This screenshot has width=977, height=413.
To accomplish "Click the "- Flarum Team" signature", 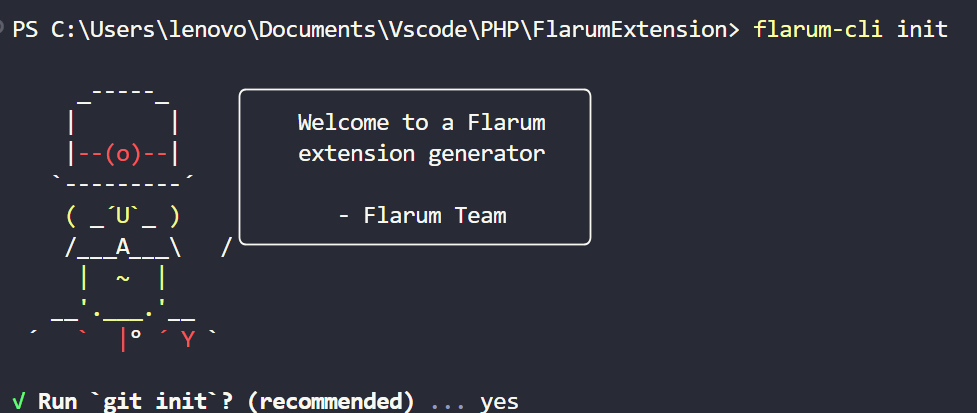I will click(422, 215).
